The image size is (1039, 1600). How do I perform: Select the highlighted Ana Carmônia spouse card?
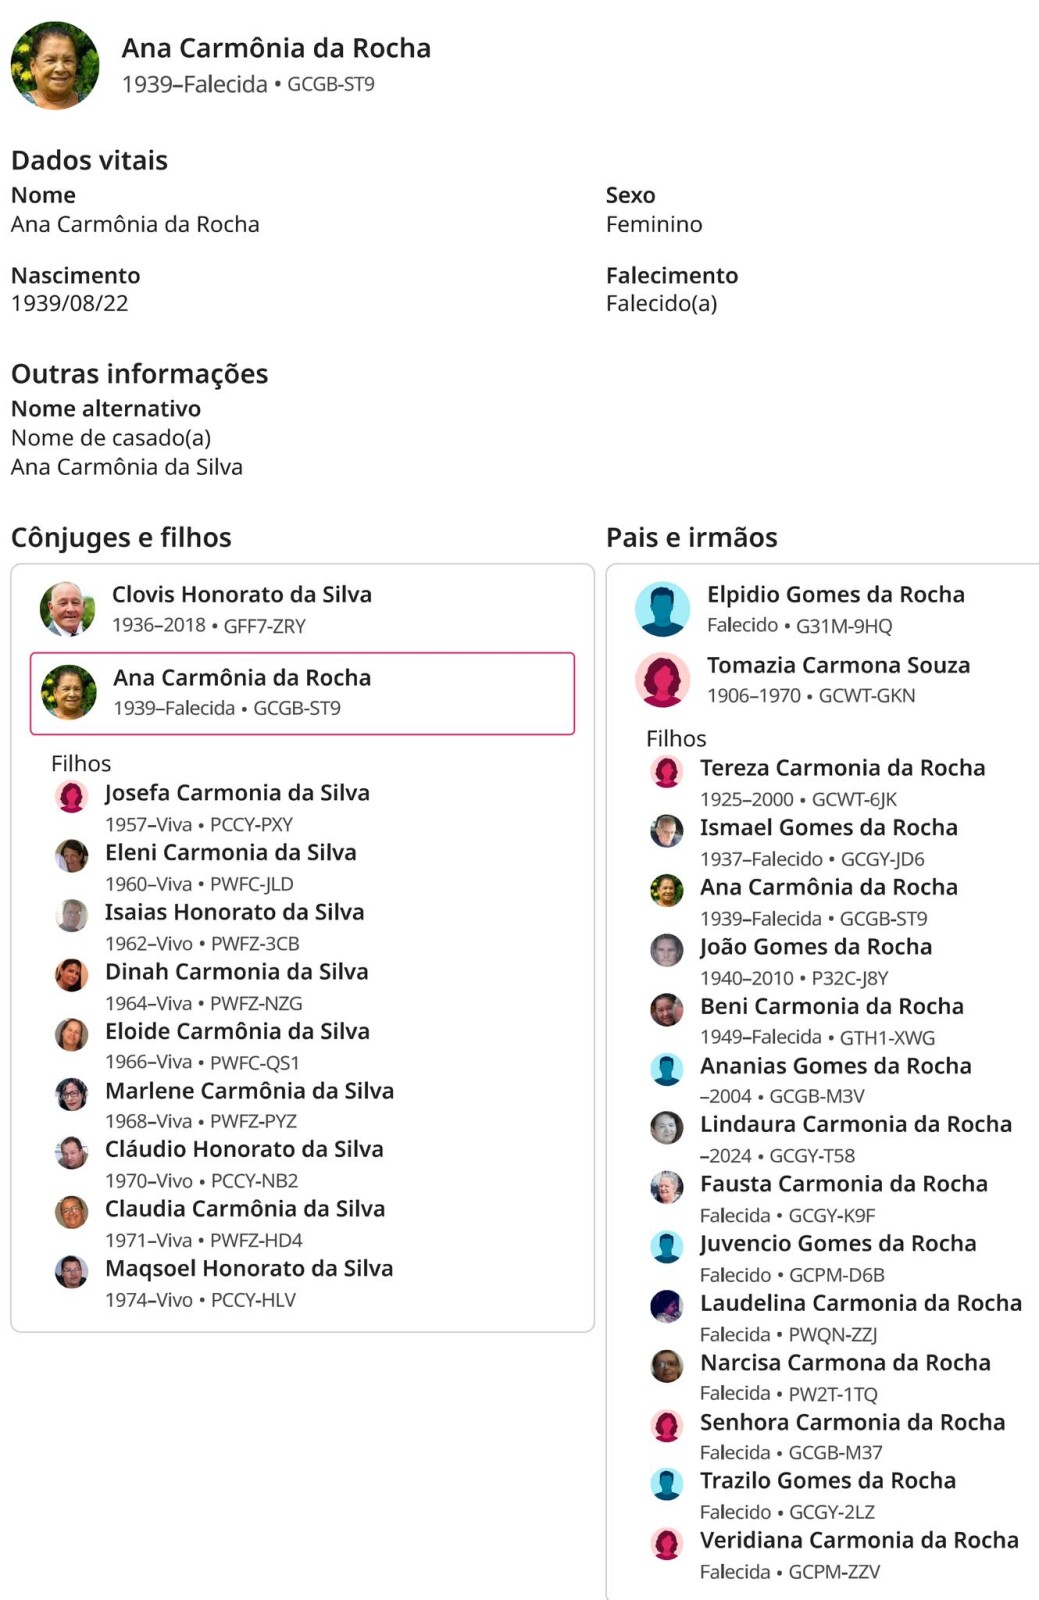tap(302, 693)
